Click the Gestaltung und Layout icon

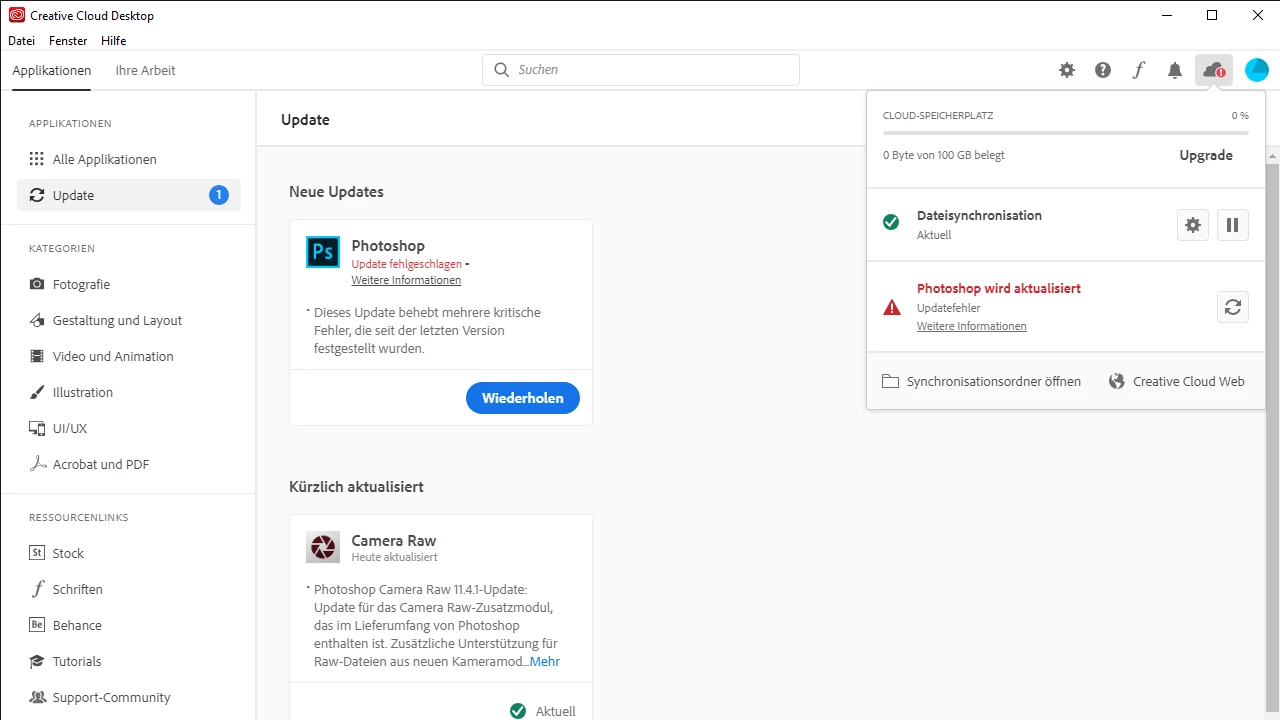pos(37,320)
